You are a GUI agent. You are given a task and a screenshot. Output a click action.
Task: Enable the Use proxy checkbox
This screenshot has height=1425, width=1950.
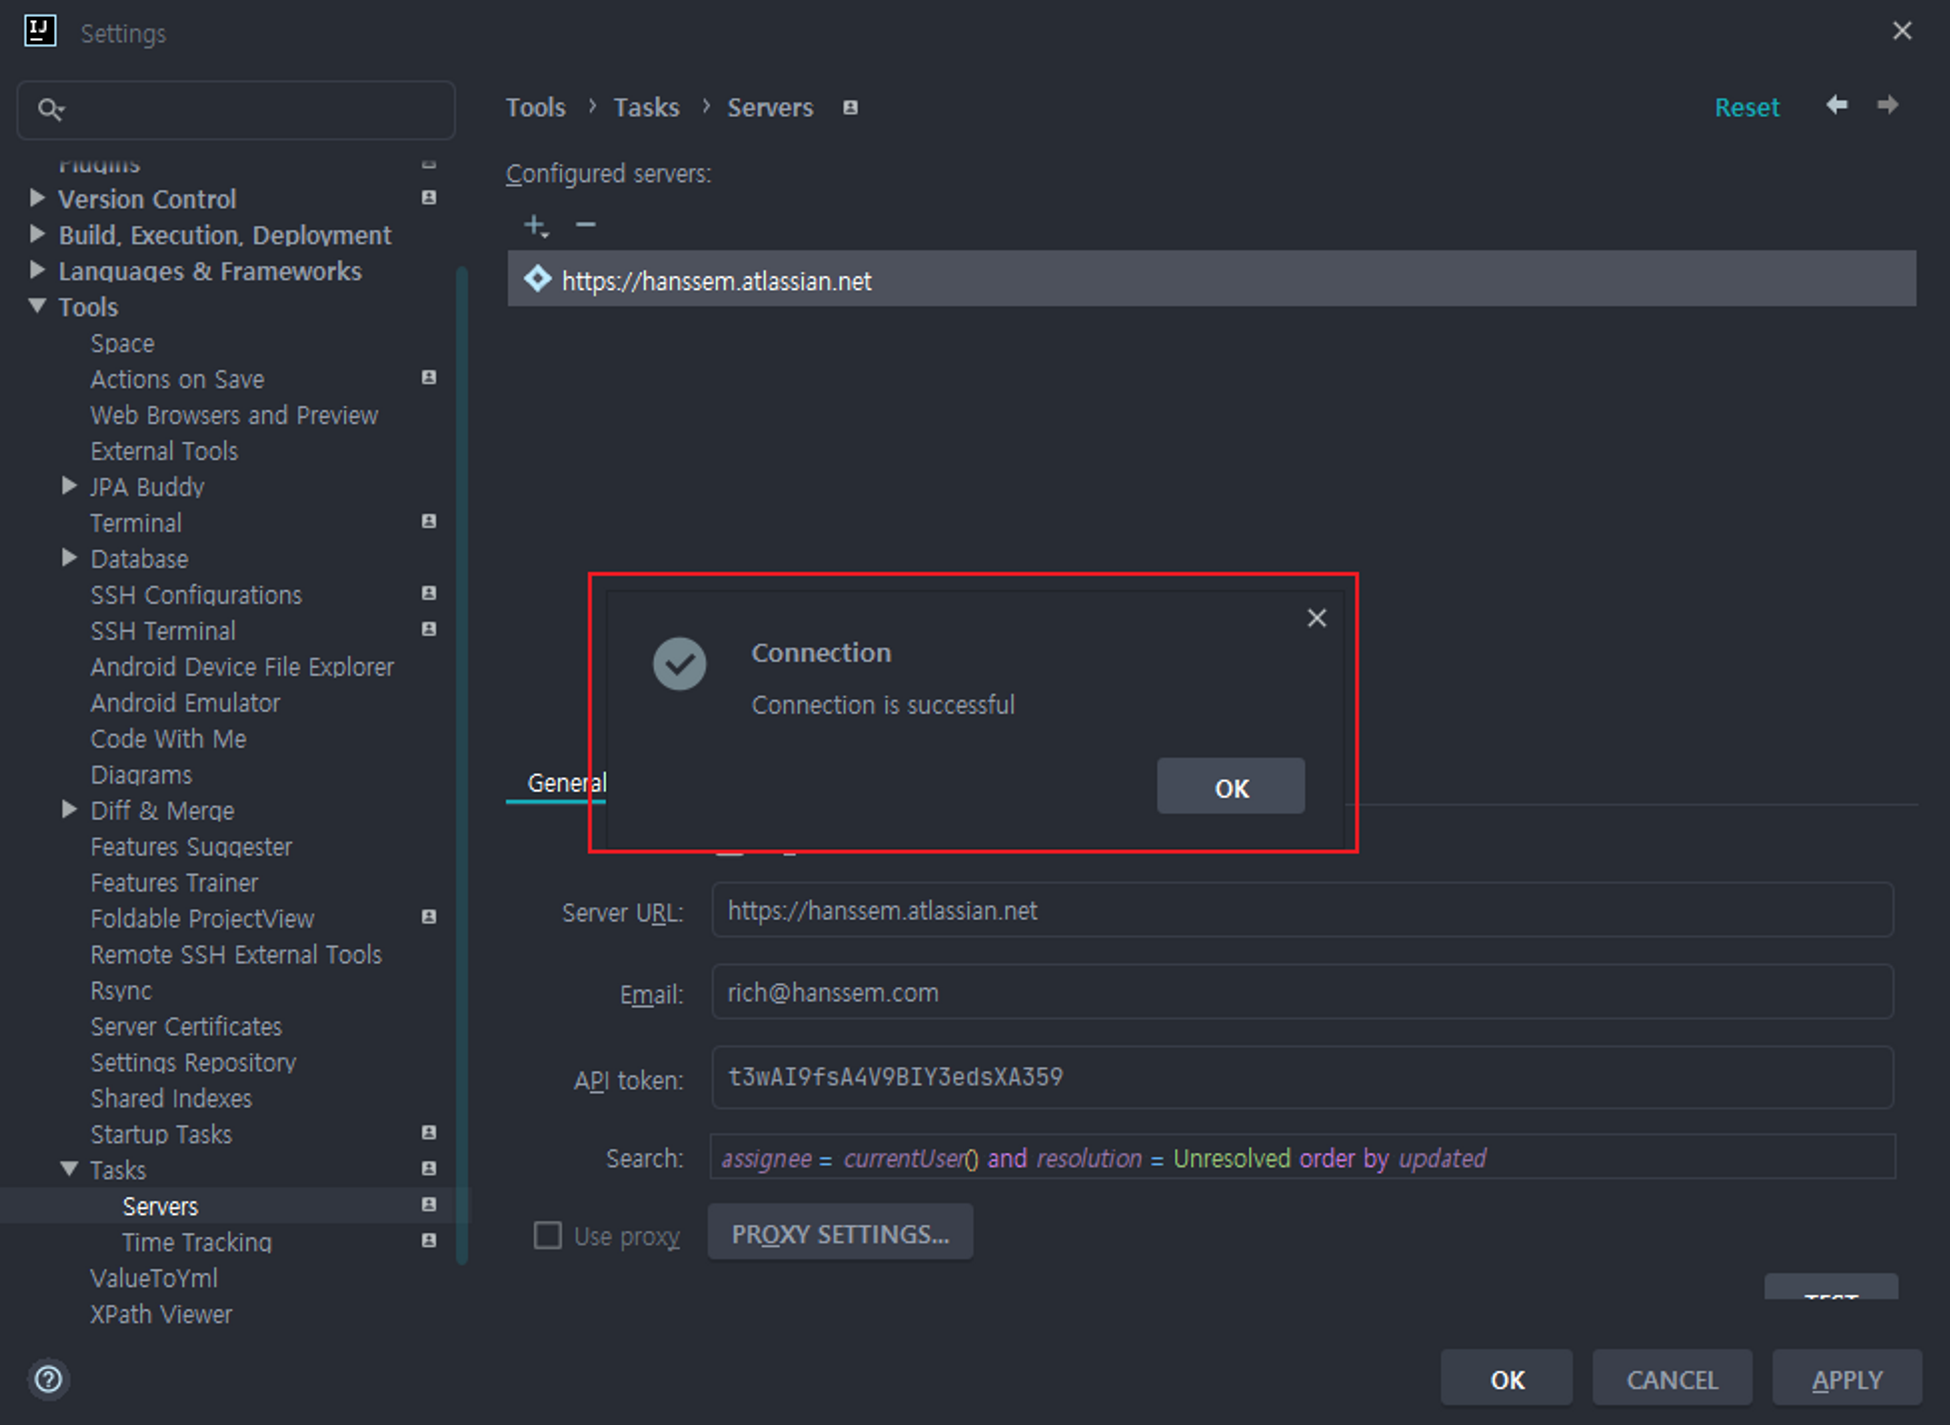(548, 1235)
